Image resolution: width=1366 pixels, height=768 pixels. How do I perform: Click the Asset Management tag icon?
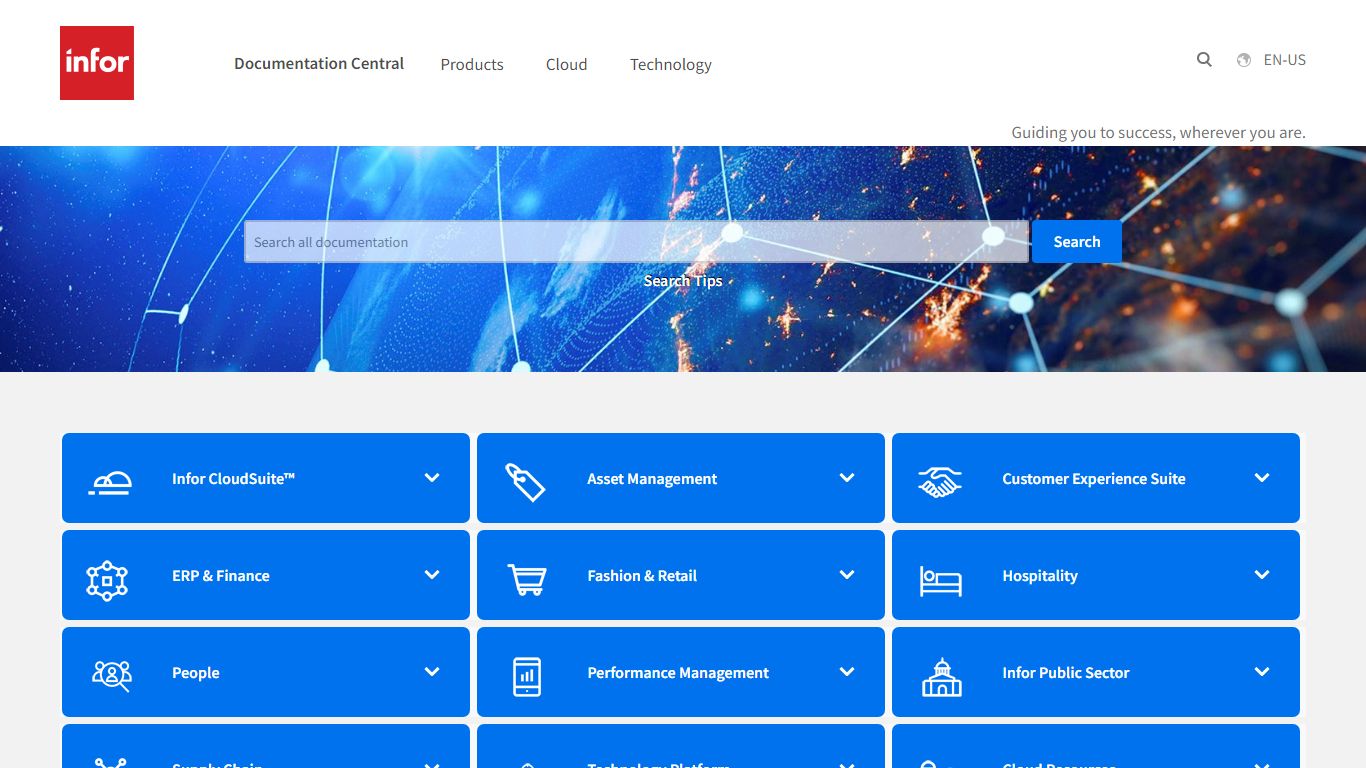click(525, 482)
